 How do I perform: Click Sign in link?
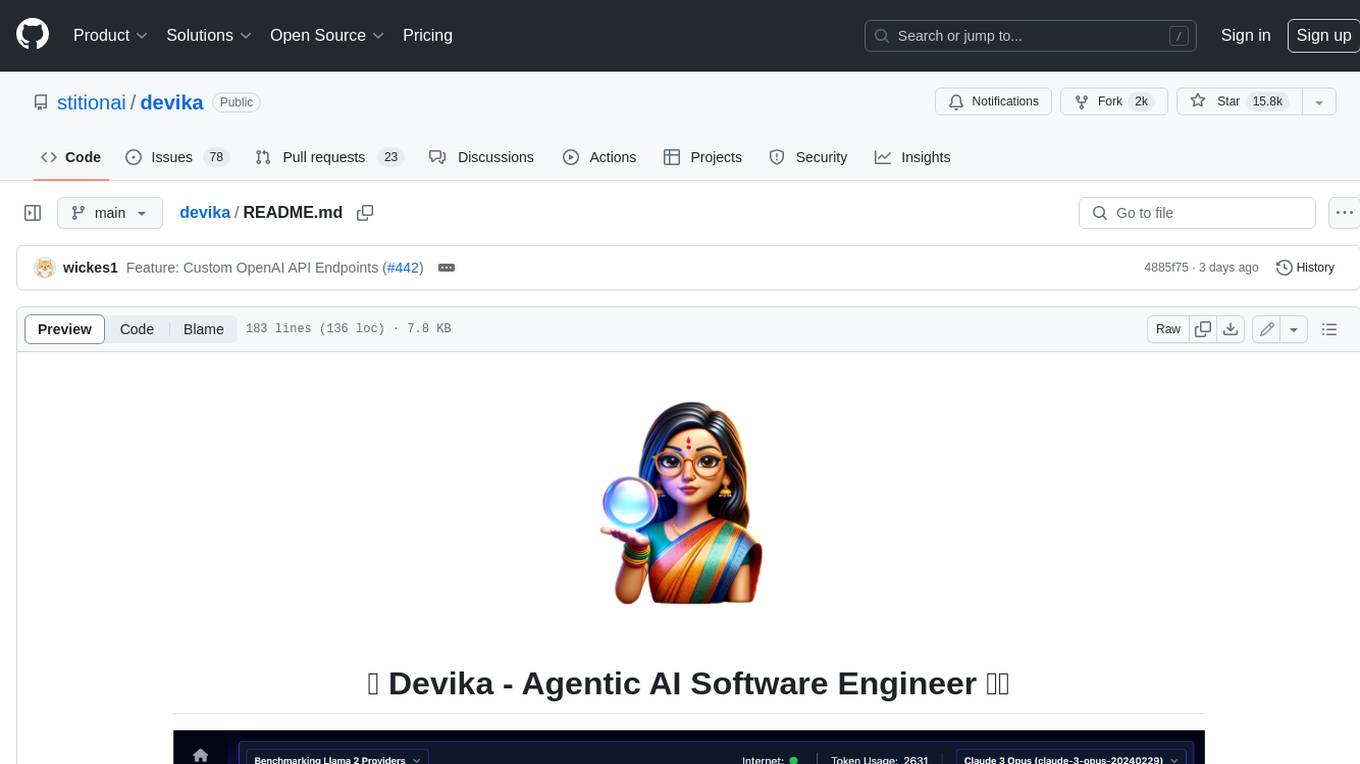1245,35
